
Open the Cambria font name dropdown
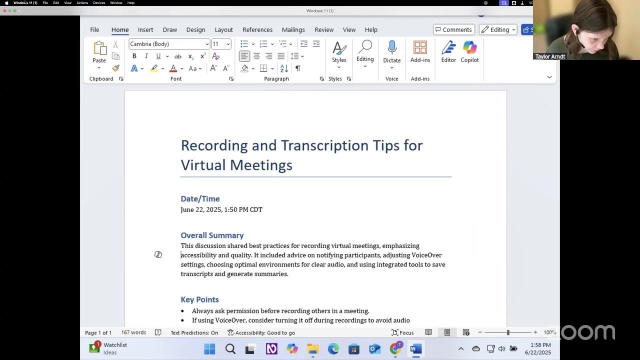[x=207, y=44]
